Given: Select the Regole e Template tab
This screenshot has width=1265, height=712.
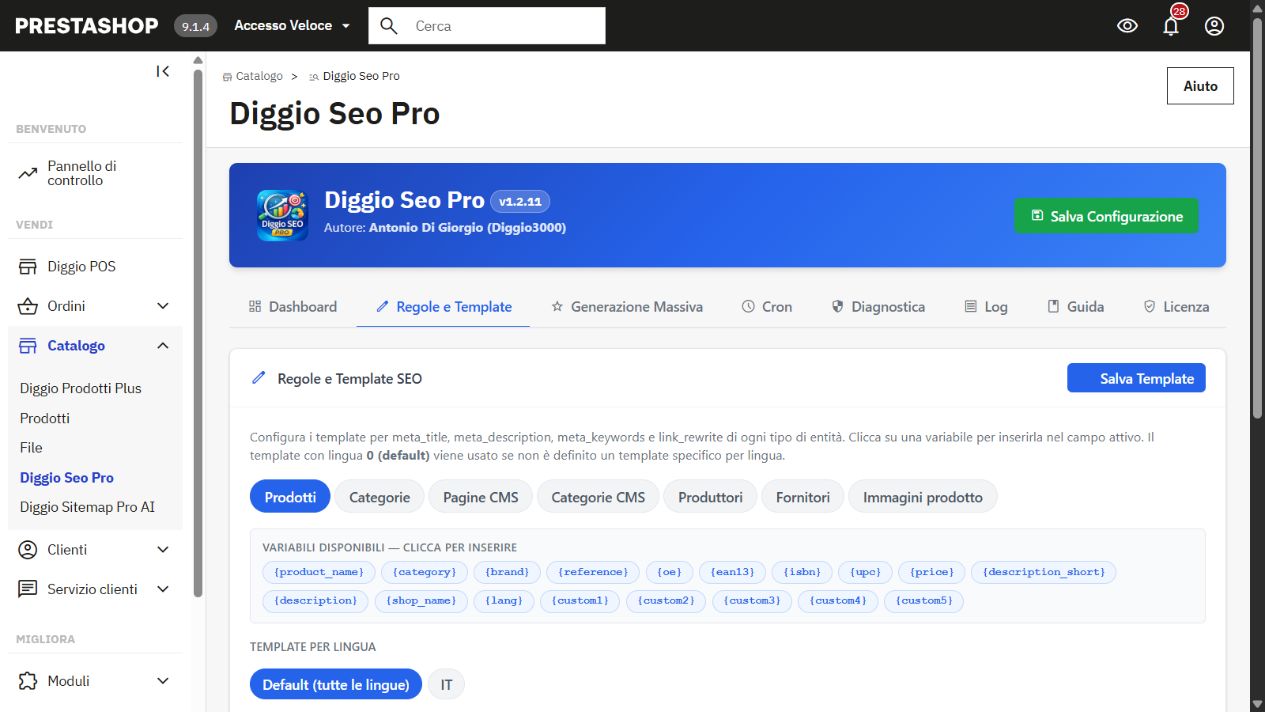Looking at the screenshot, I should coord(443,307).
